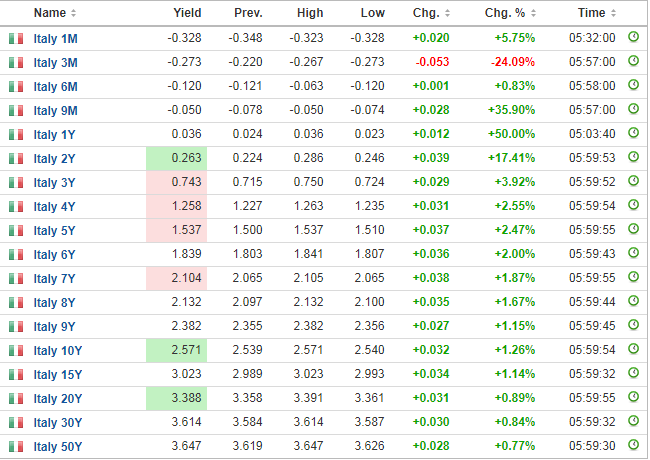Click the clock icon for Italy 1M
The image size is (650, 460).
tap(633, 37)
